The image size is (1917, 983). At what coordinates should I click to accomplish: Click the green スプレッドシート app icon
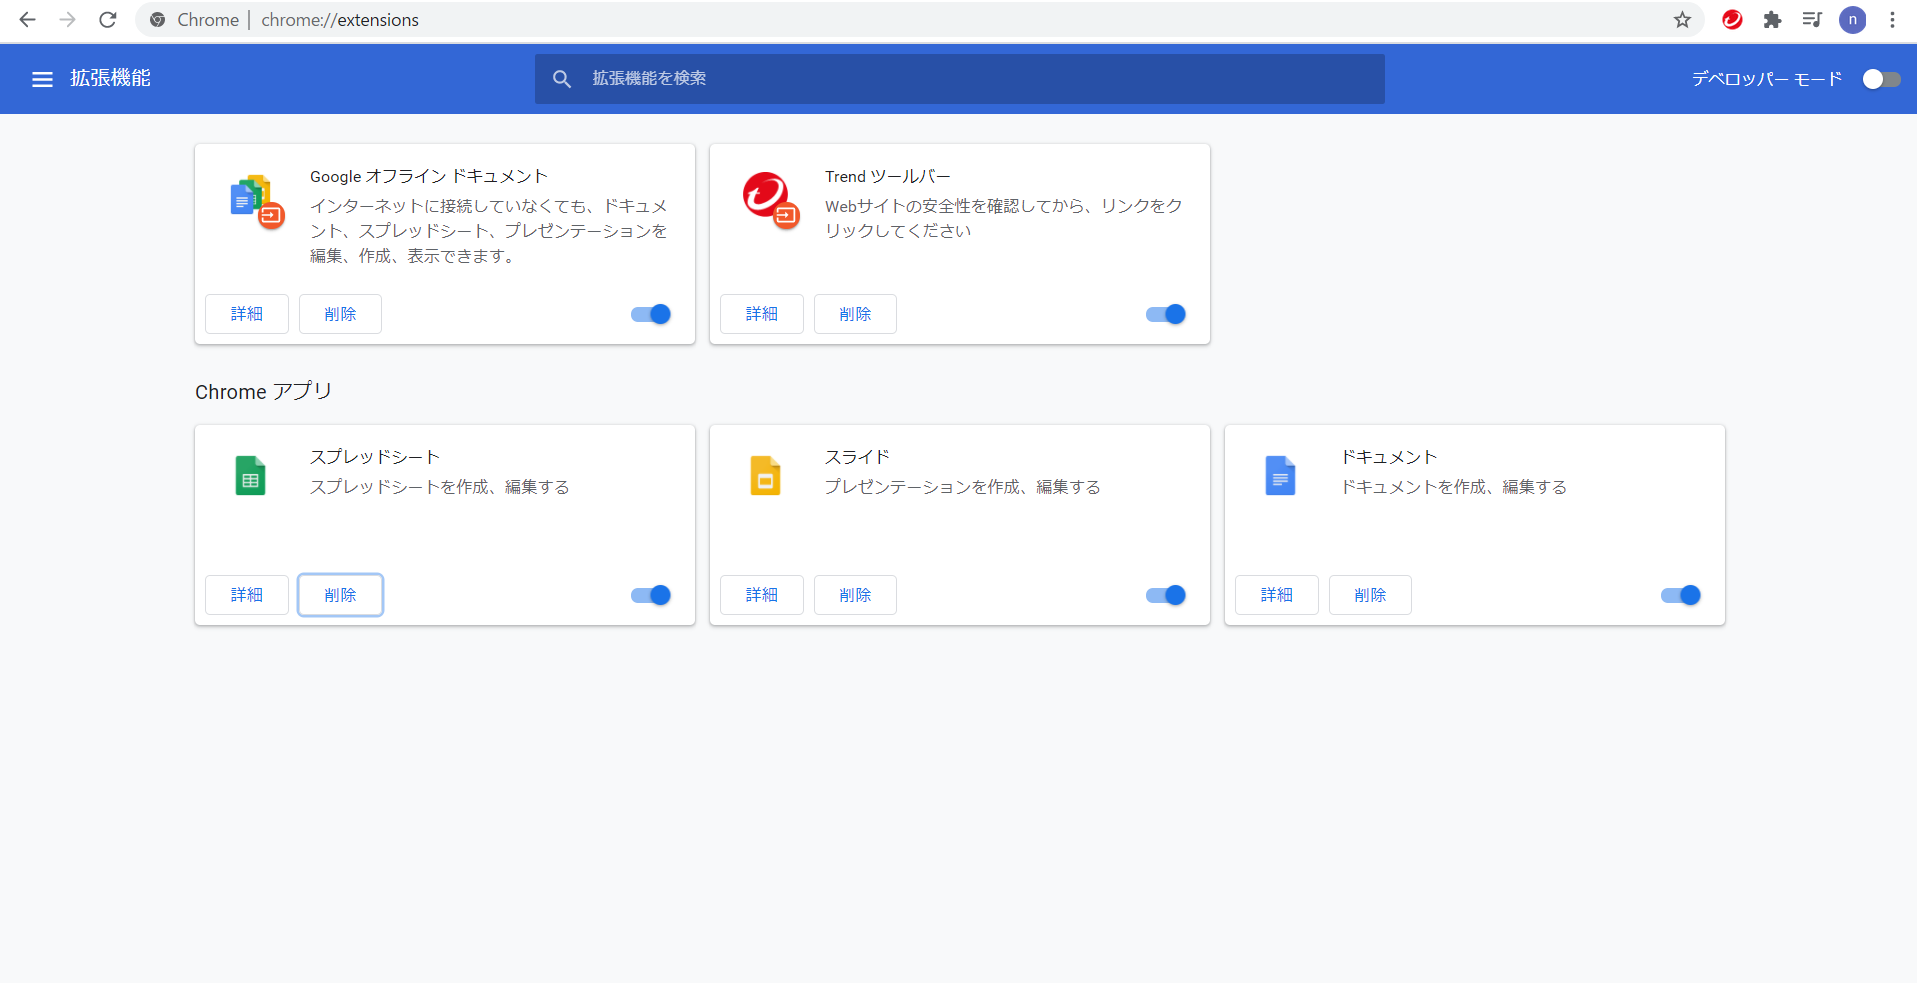point(250,475)
